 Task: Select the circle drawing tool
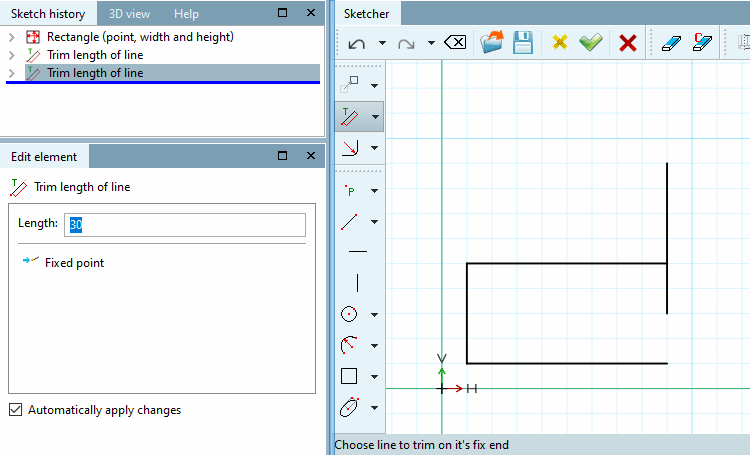click(349, 314)
